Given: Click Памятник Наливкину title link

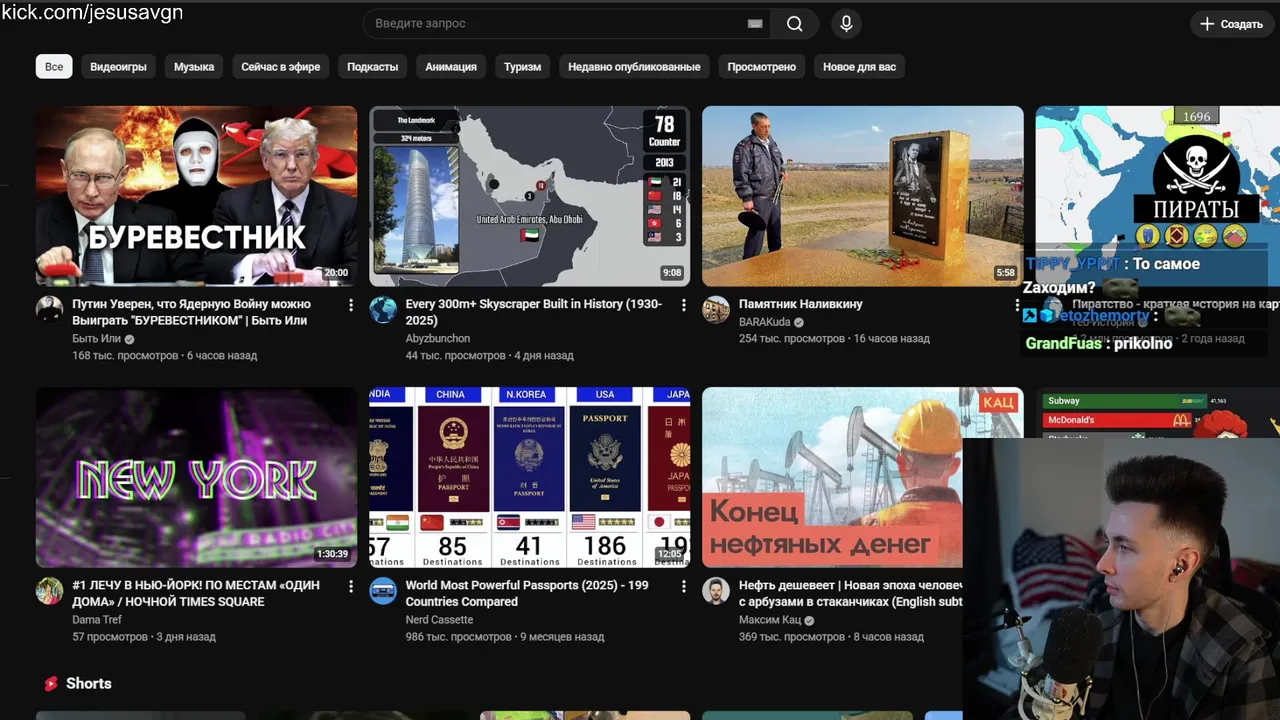Looking at the screenshot, I should [x=800, y=304].
